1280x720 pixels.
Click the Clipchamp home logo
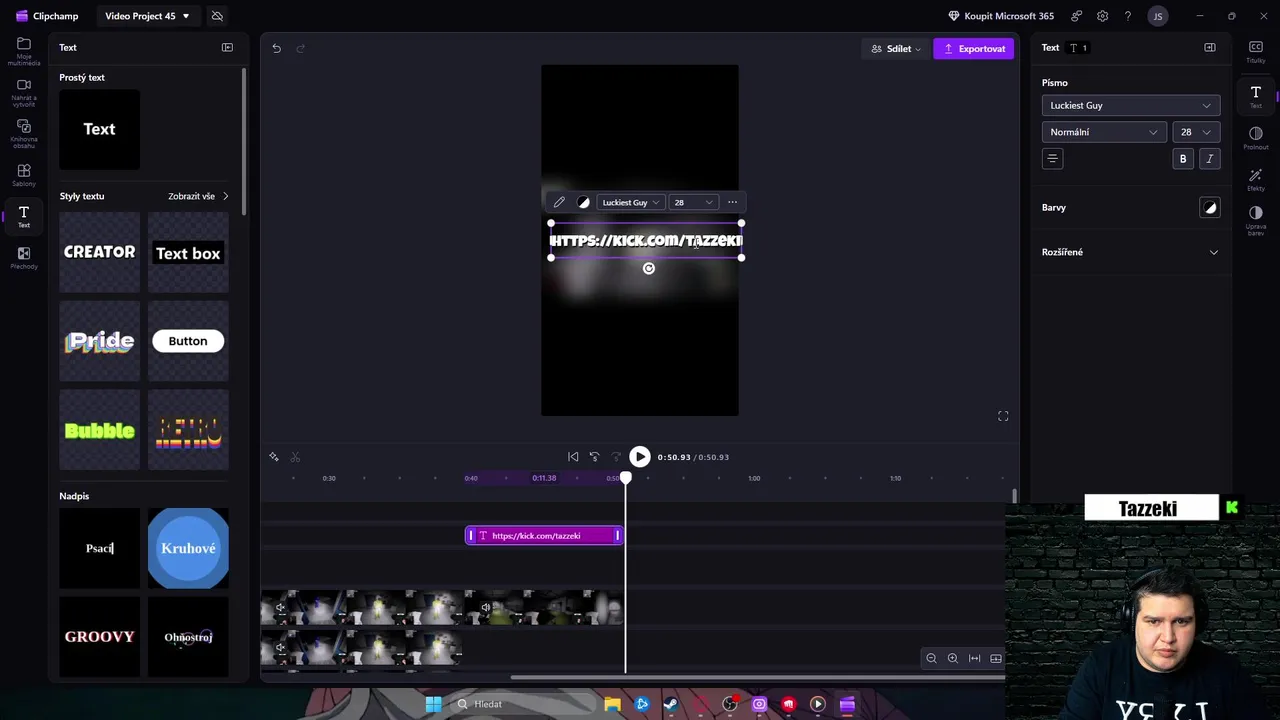tap(47, 16)
